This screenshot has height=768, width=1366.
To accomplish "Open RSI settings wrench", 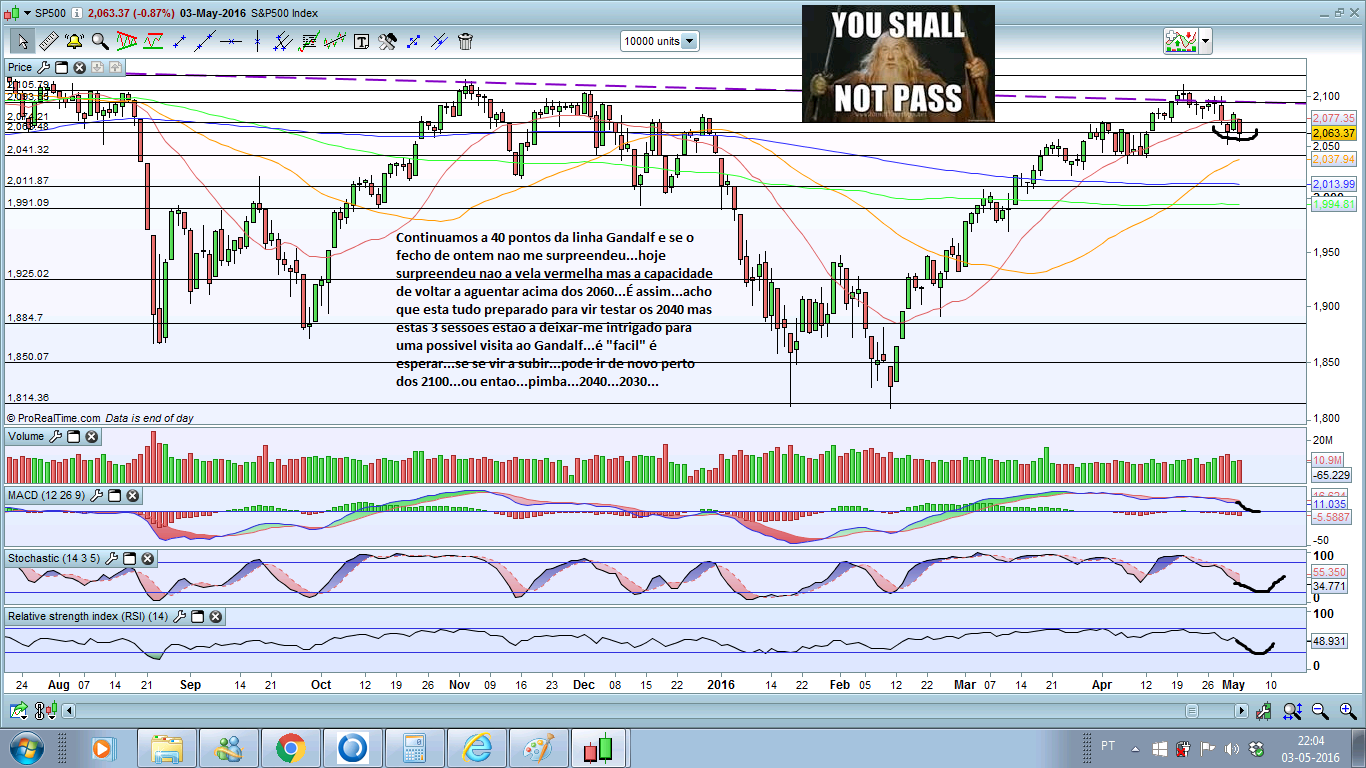I will [x=179, y=617].
